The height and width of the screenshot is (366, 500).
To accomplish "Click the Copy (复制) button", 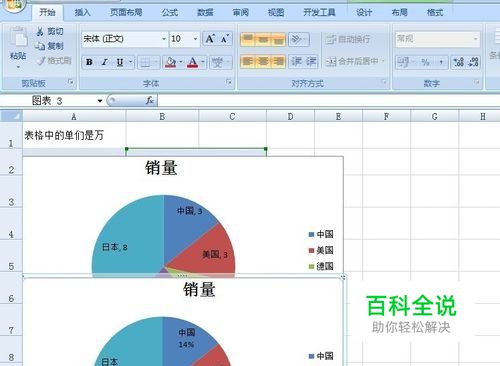I will click(x=50, y=46).
